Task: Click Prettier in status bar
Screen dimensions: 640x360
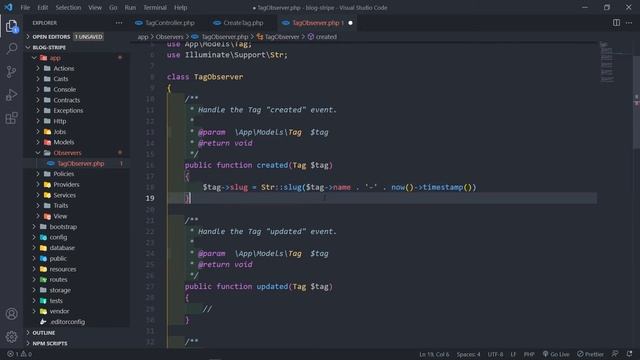Action: [x=590, y=354]
